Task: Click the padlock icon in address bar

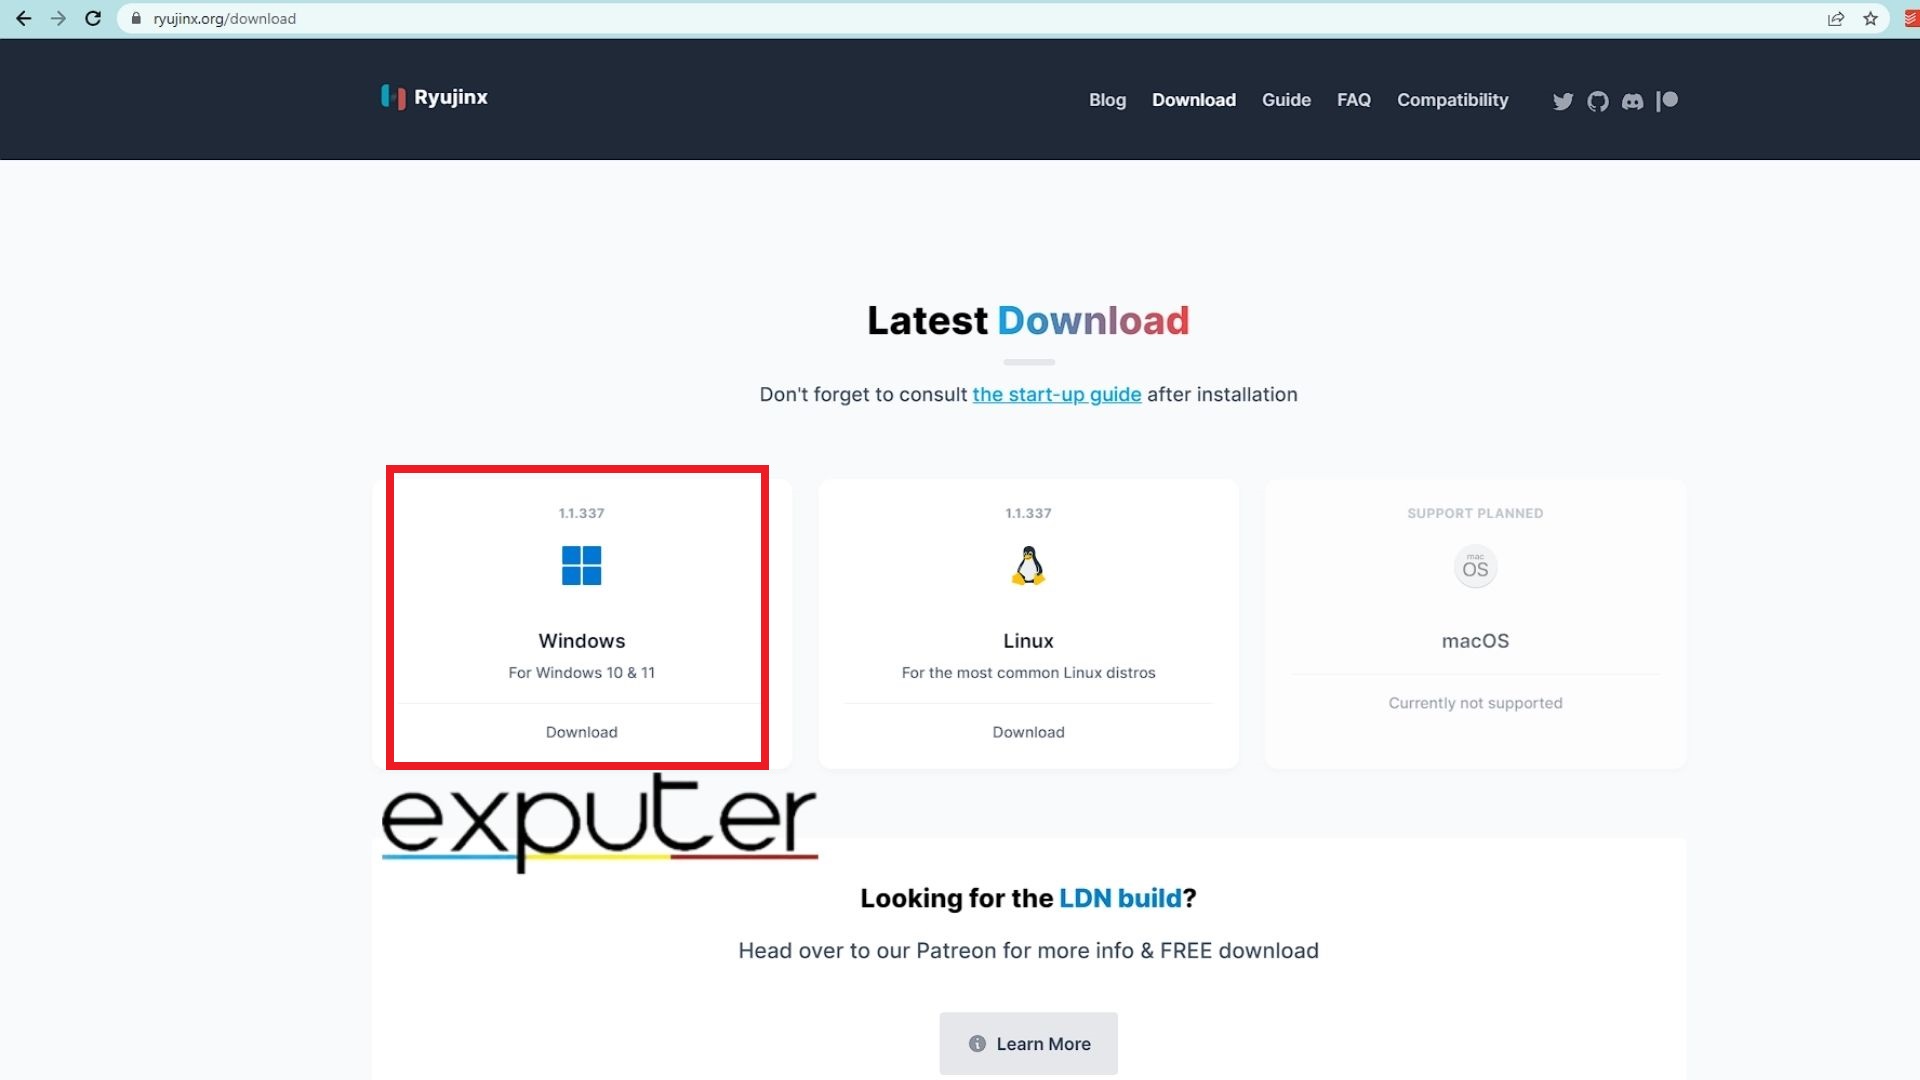Action: (x=136, y=18)
